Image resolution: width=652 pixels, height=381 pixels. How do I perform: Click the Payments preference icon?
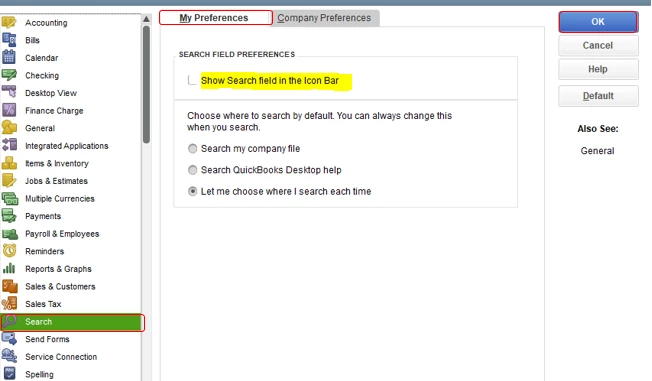pos(9,216)
